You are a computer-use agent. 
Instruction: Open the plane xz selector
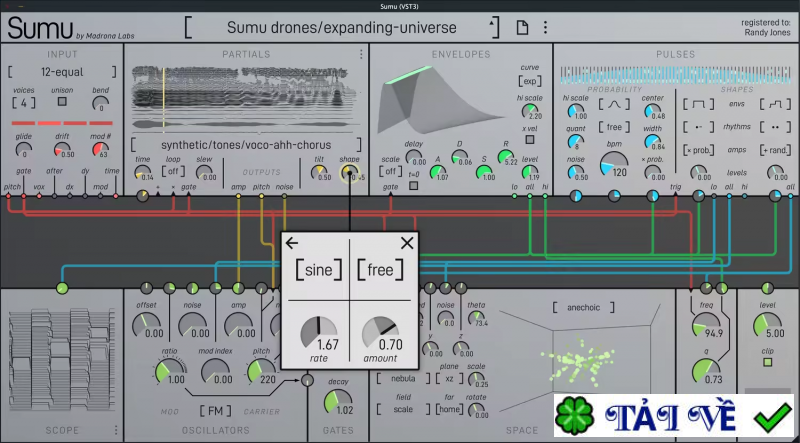449,379
